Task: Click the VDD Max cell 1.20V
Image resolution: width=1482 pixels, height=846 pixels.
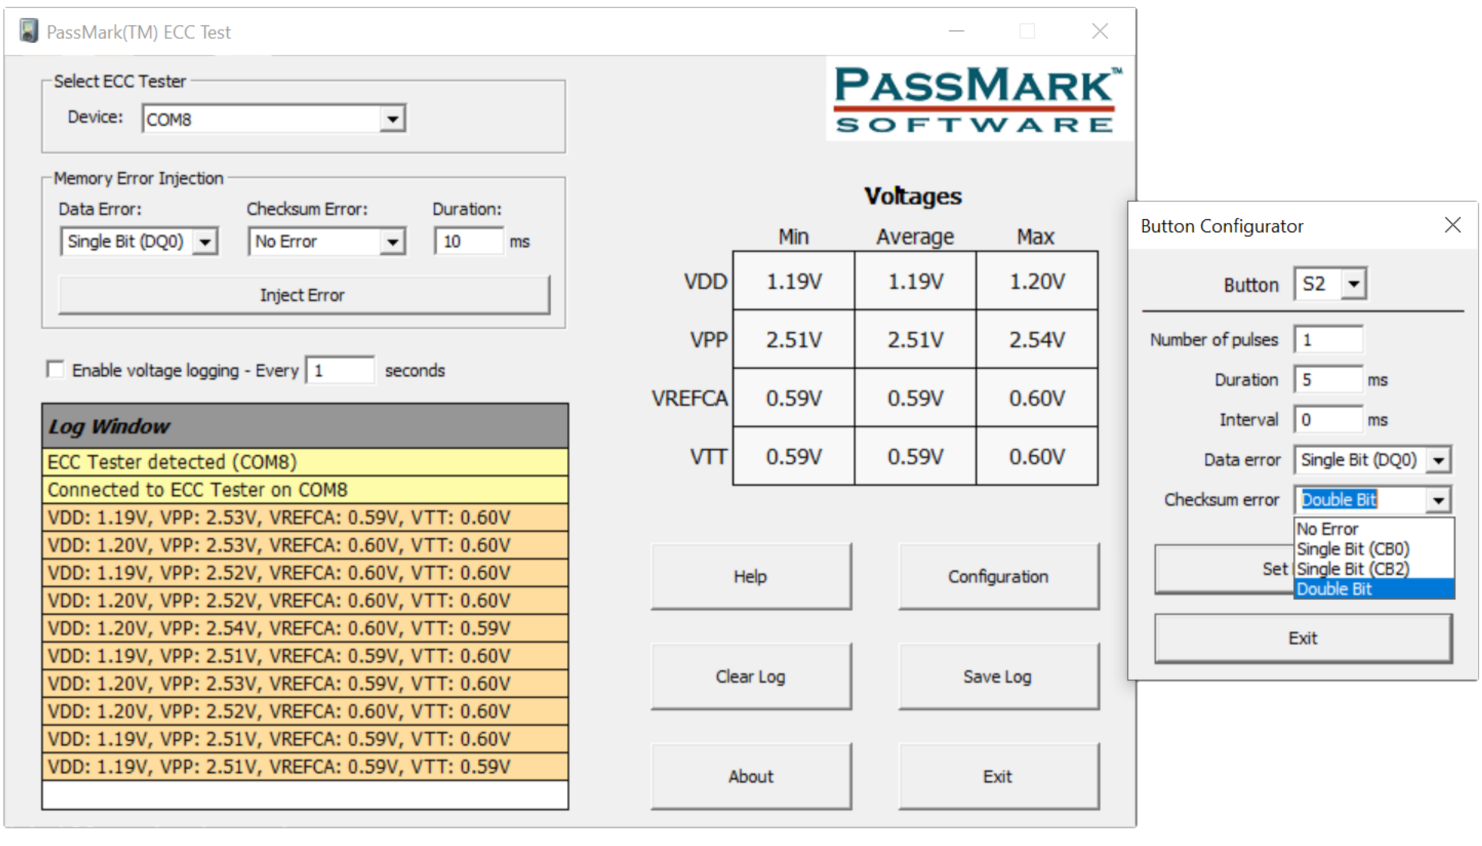Action: coord(1037,281)
